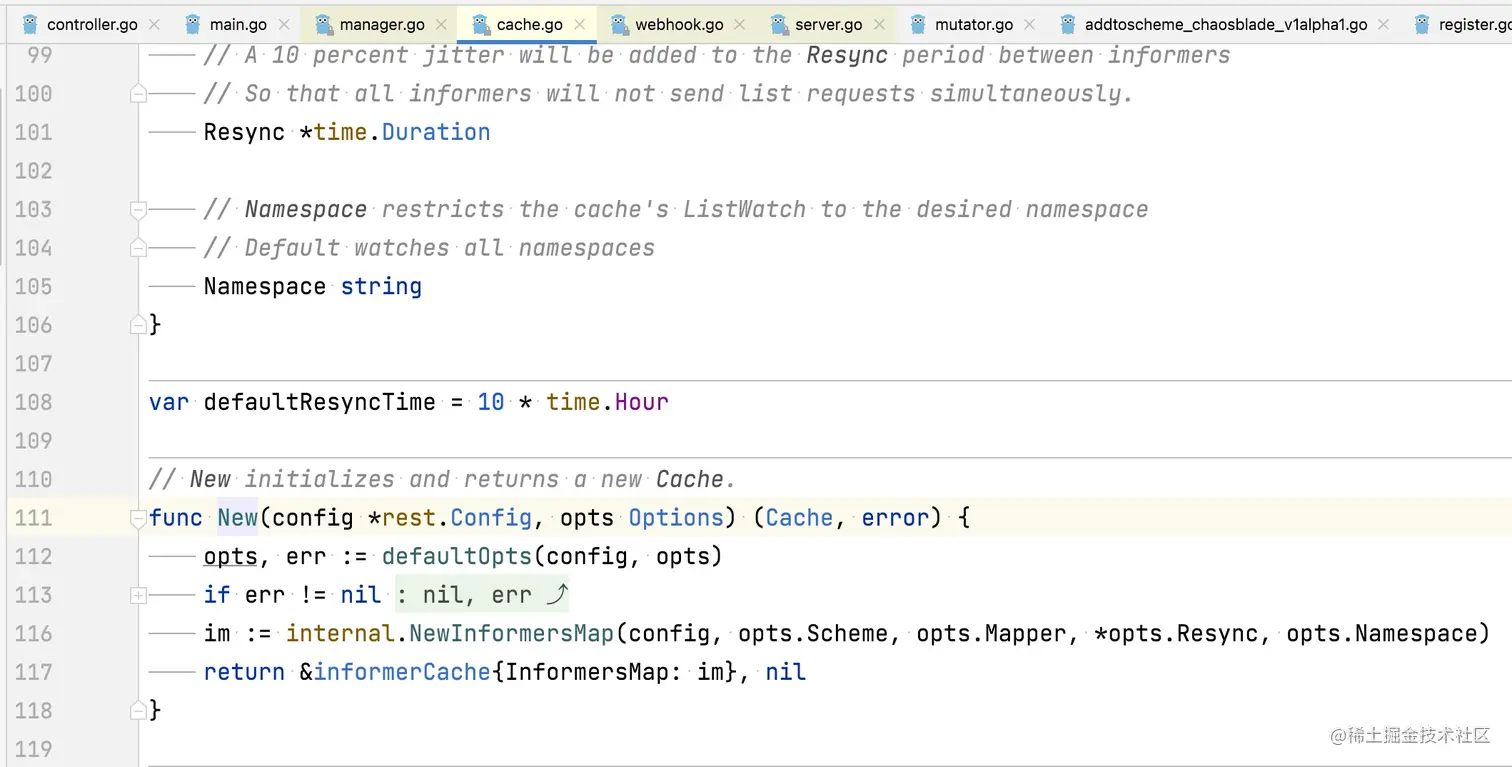Close the webhook.go tab
This screenshot has width=1512, height=767.
pos(740,24)
